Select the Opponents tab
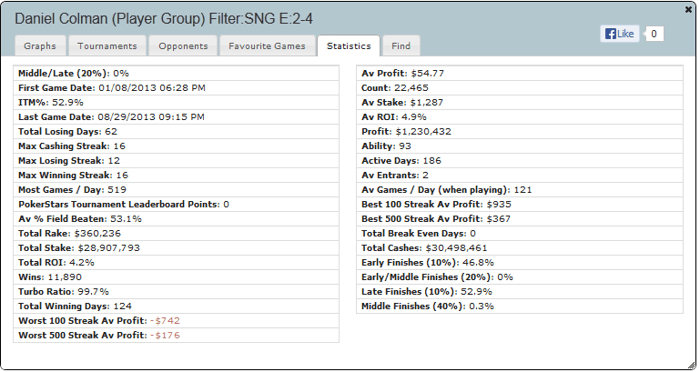 coord(183,46)
